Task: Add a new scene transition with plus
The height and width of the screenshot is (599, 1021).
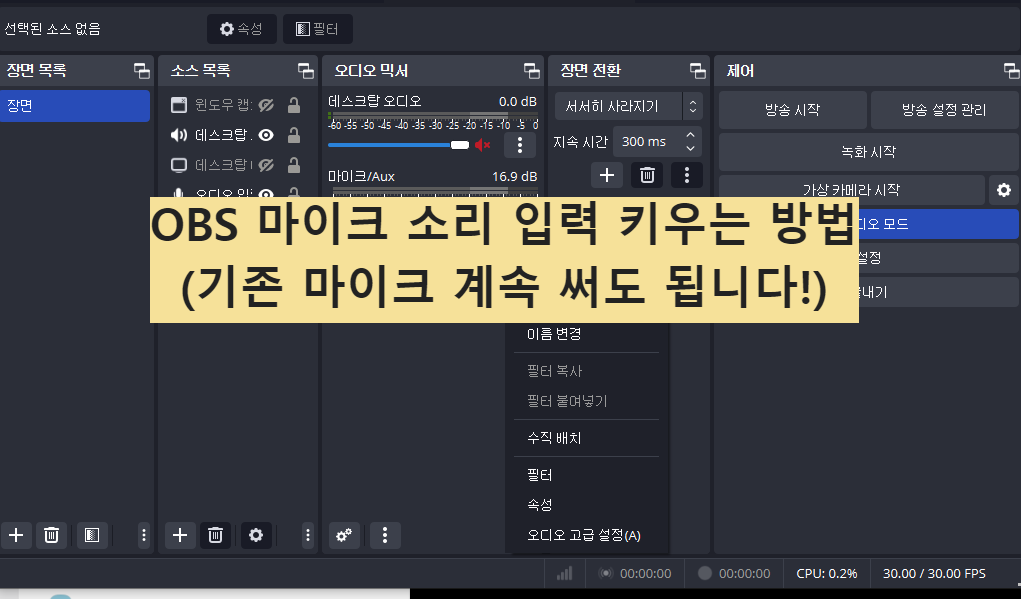Action: pyautogui.click(x=607, y=174)
